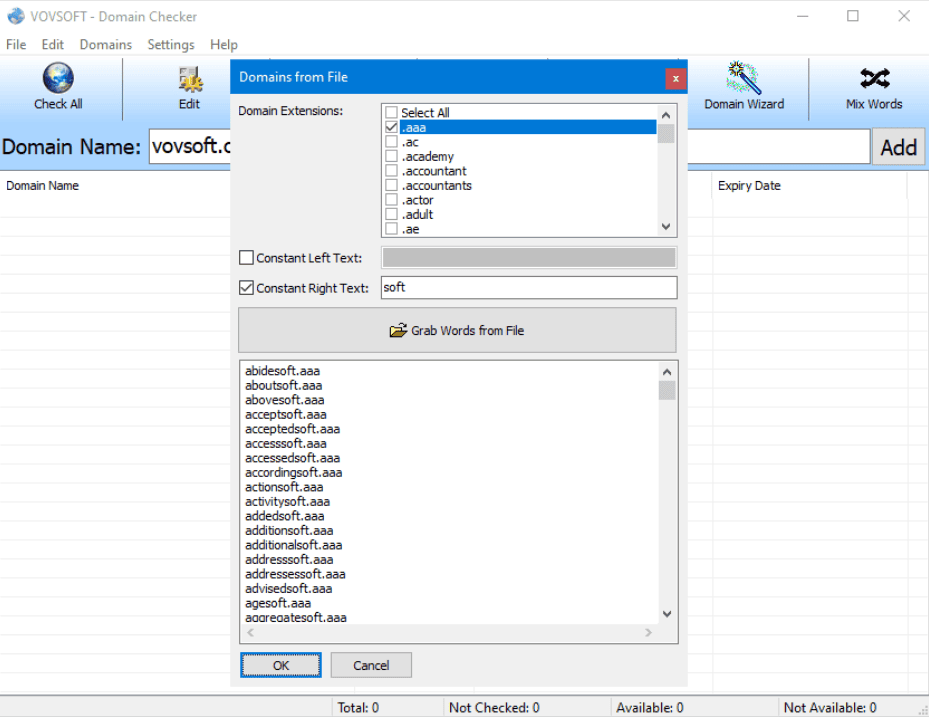Click the VOVSOFT app icon in title bar
The image size is (929, 717).
click(x=16, y=16)
